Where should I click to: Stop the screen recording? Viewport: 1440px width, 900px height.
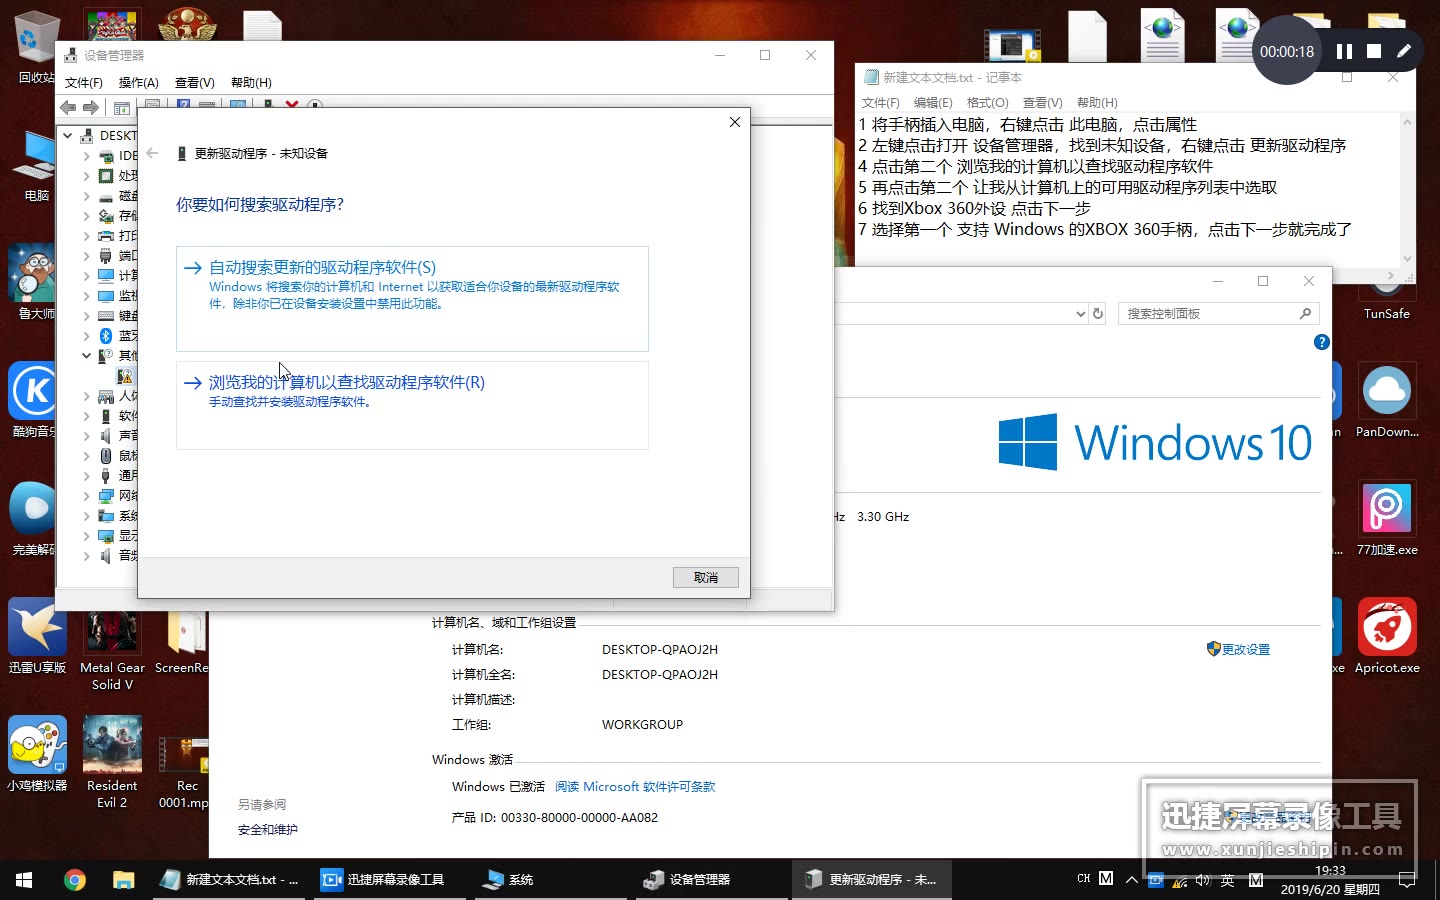click(1374, 51)
